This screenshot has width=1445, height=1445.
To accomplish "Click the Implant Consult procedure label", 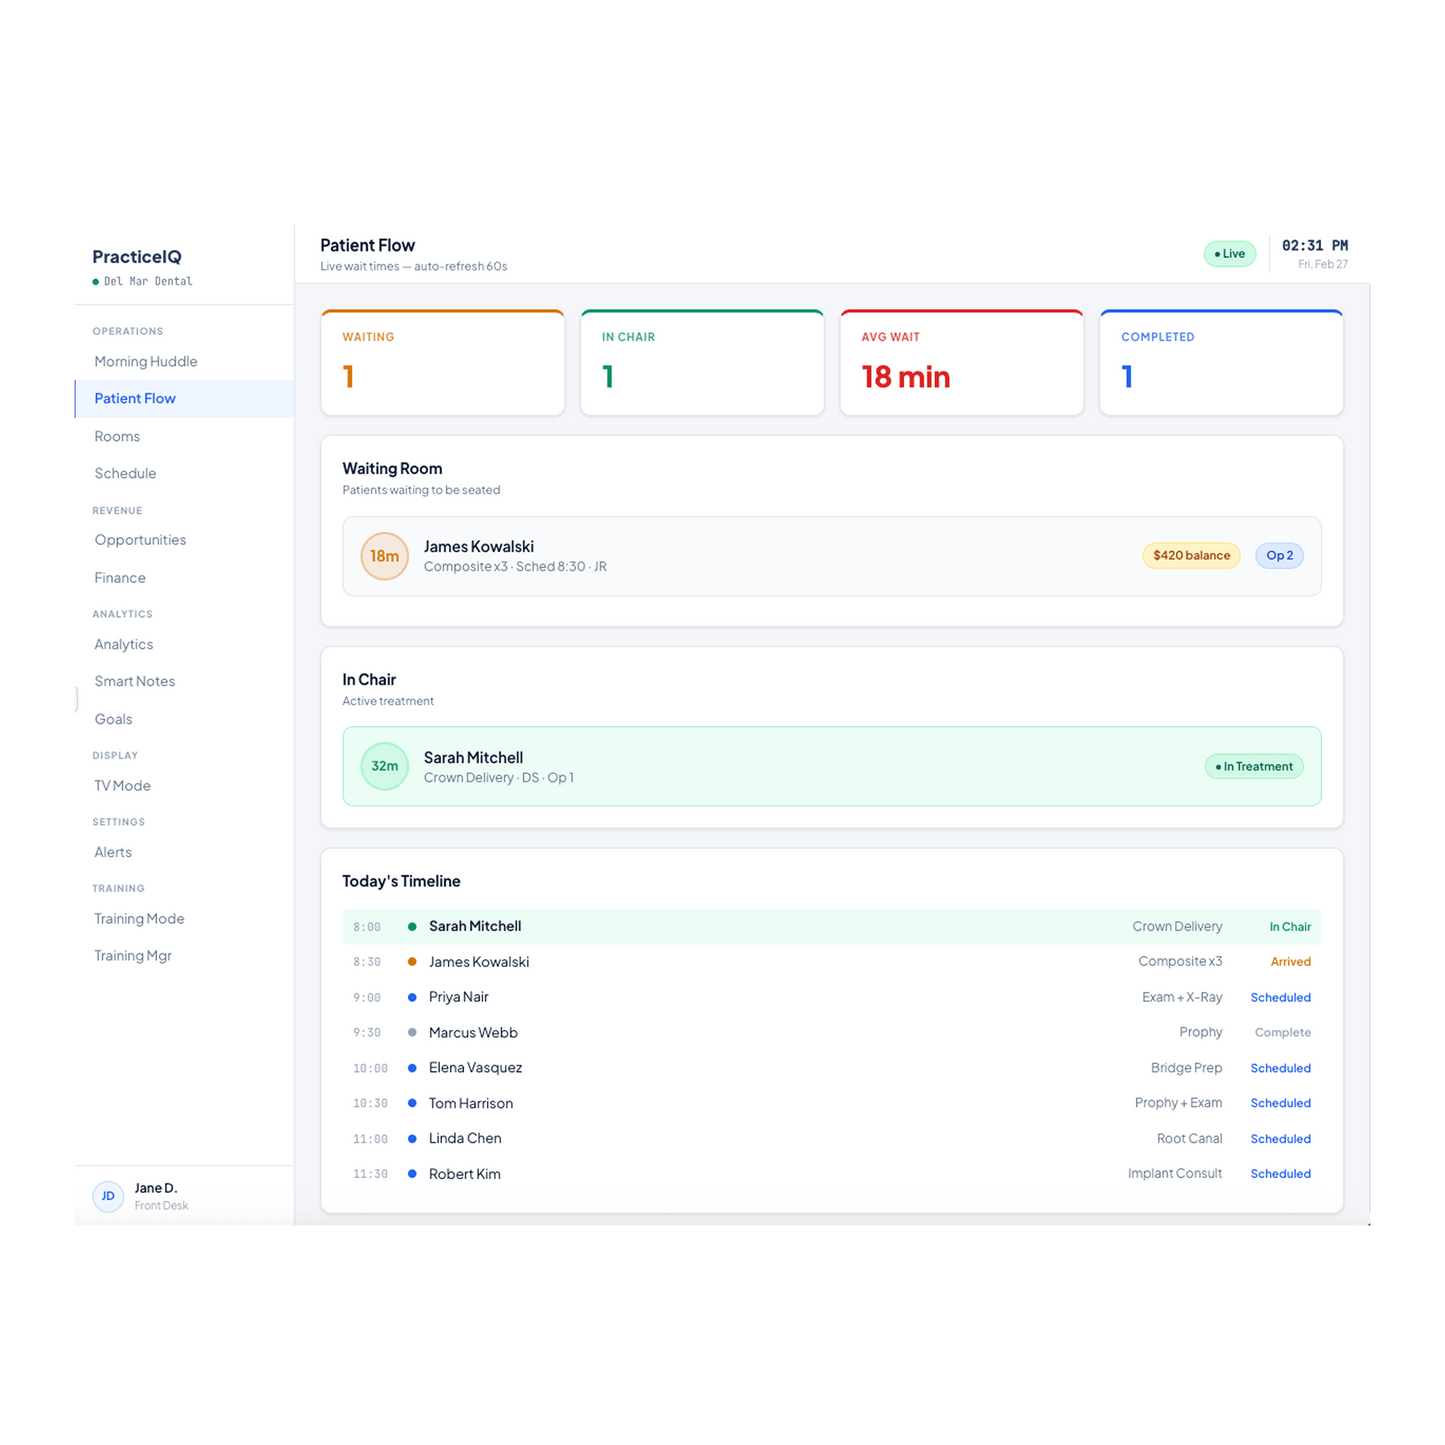I will point(1175,1174).
